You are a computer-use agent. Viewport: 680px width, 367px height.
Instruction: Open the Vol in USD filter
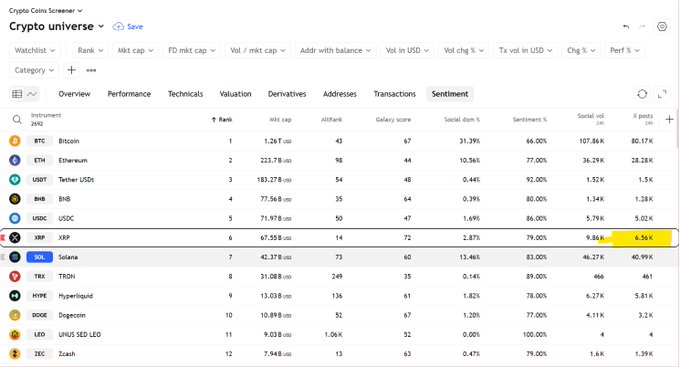tap(407, 50)
